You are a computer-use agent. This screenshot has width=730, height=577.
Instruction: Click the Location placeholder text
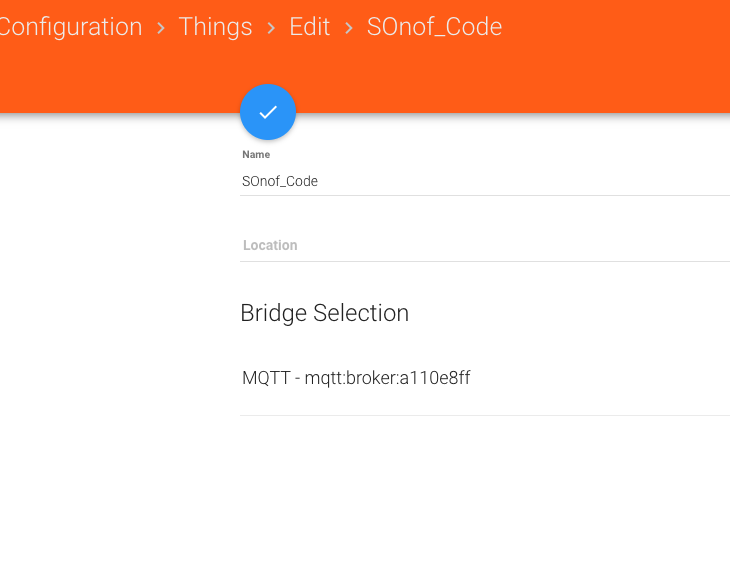point(270,245)
